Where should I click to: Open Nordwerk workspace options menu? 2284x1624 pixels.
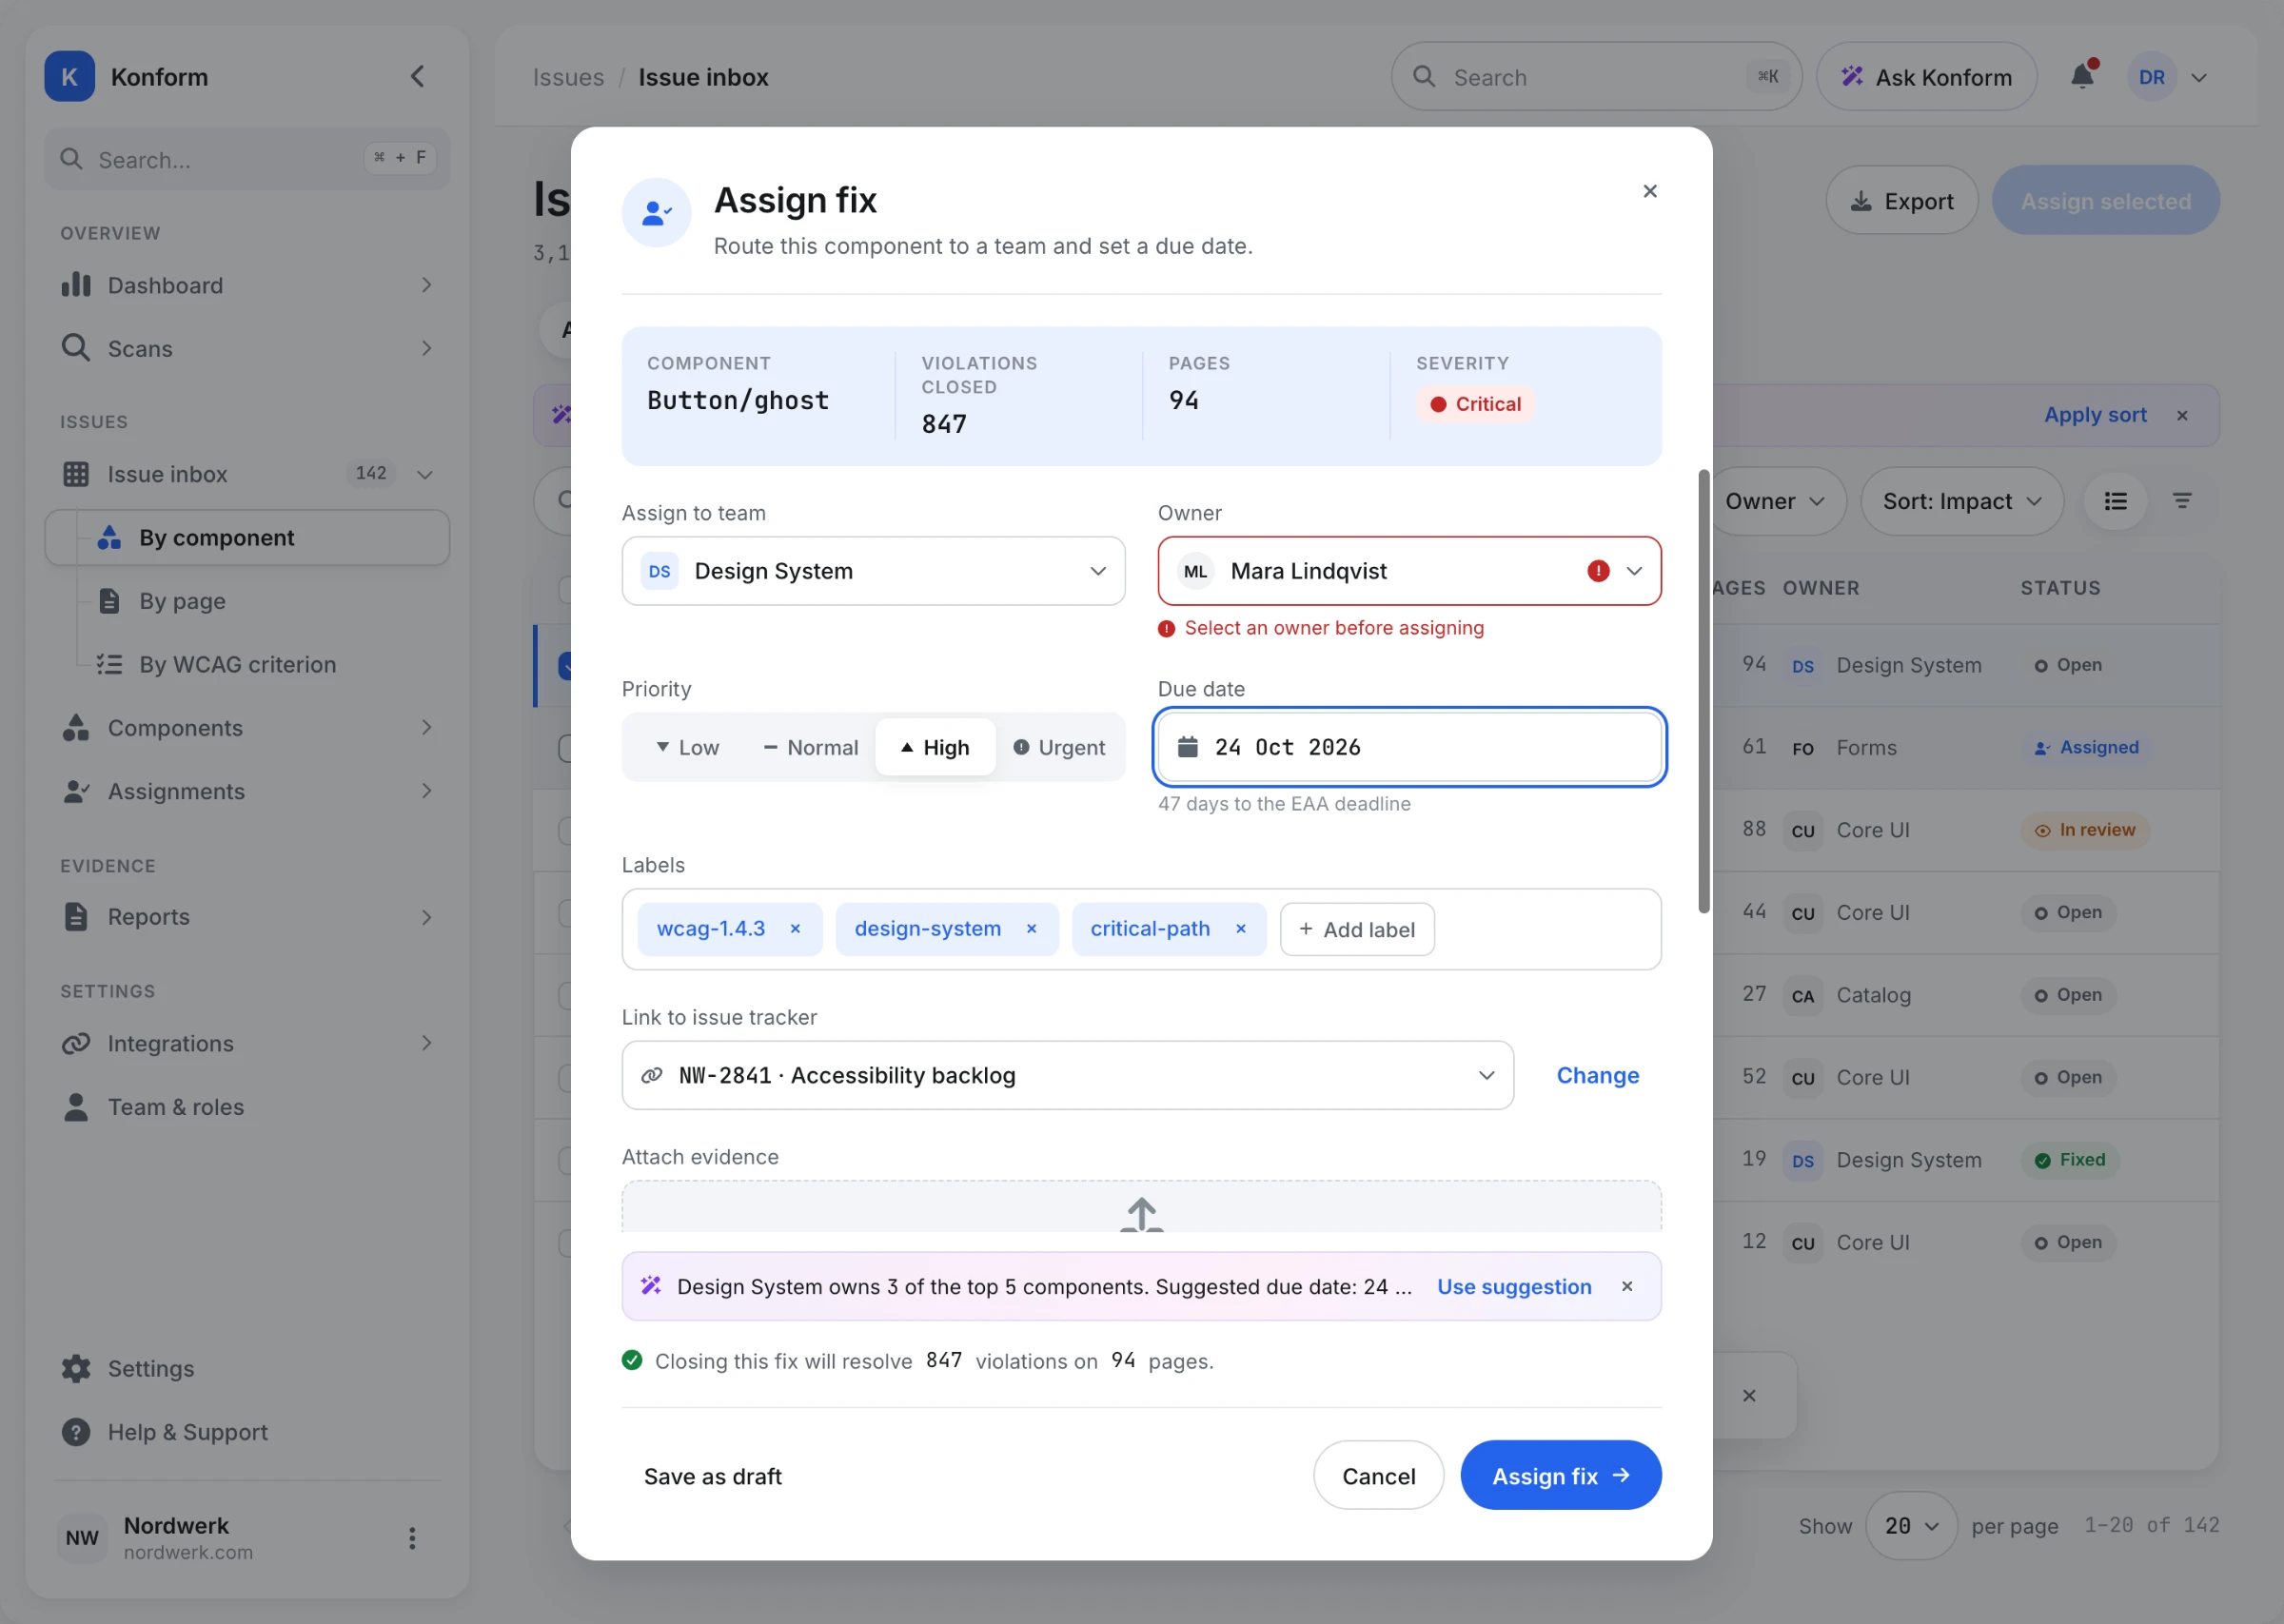point(412,1538)
